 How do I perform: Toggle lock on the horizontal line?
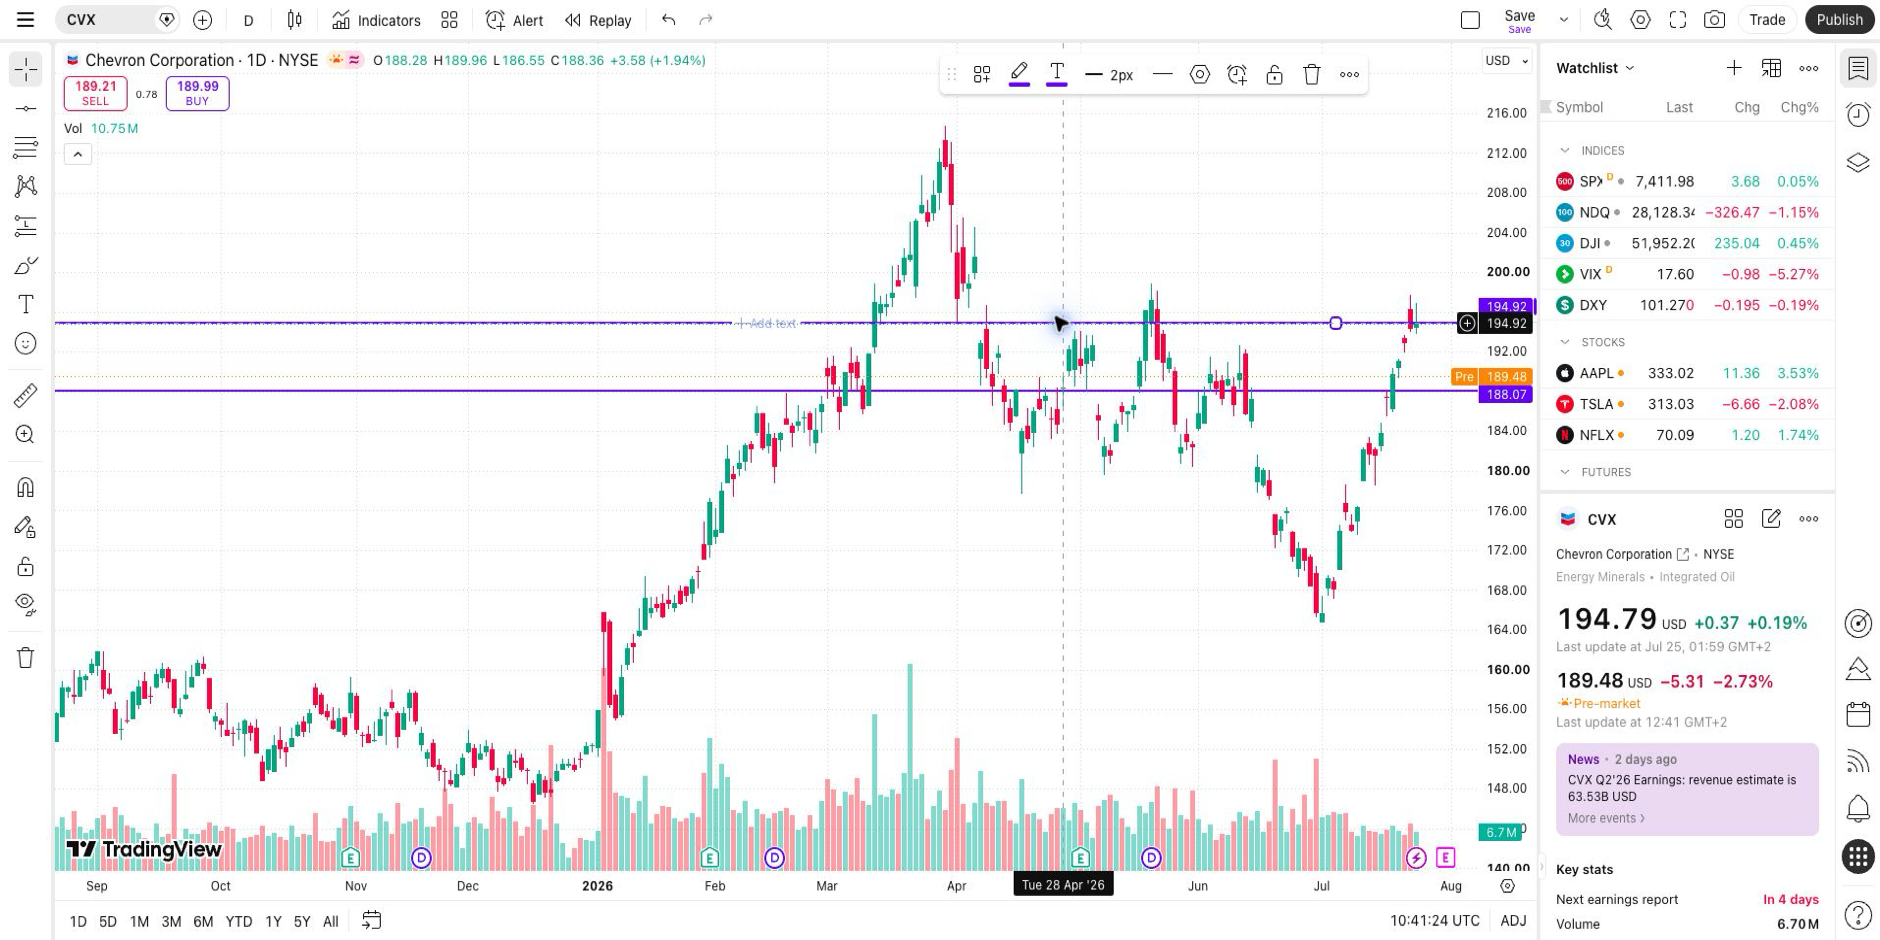pyautogui.click(x=1274, y=74)
